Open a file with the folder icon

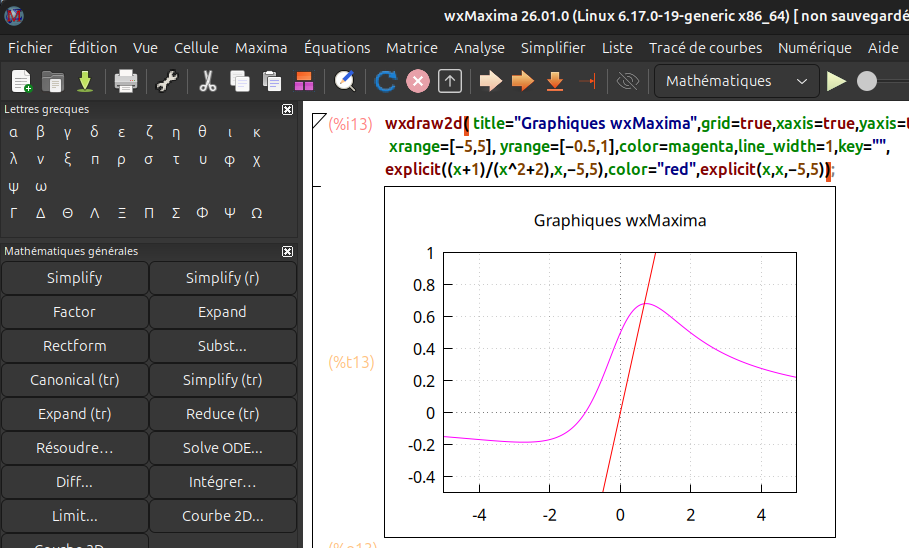[x=53, y=81]
